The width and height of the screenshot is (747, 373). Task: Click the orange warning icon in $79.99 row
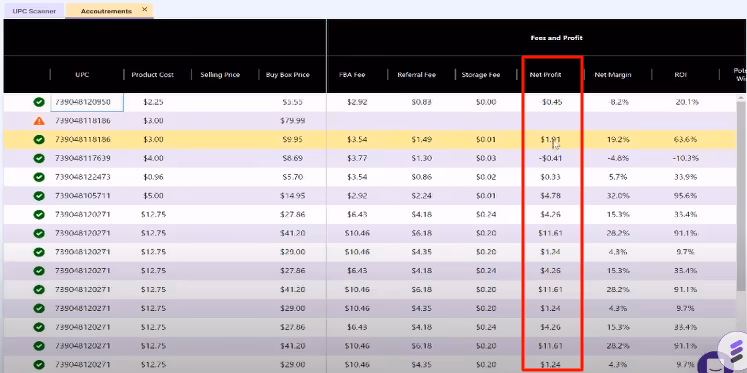tap(39, 121)
